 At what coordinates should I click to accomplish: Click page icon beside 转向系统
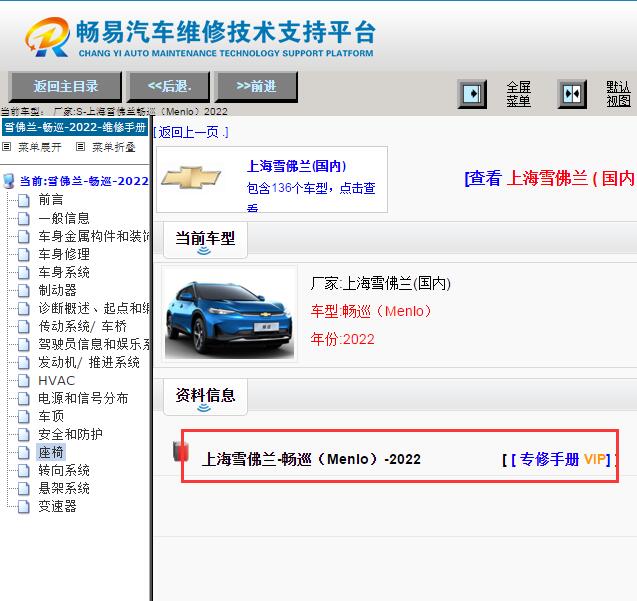tap(24, 470)
